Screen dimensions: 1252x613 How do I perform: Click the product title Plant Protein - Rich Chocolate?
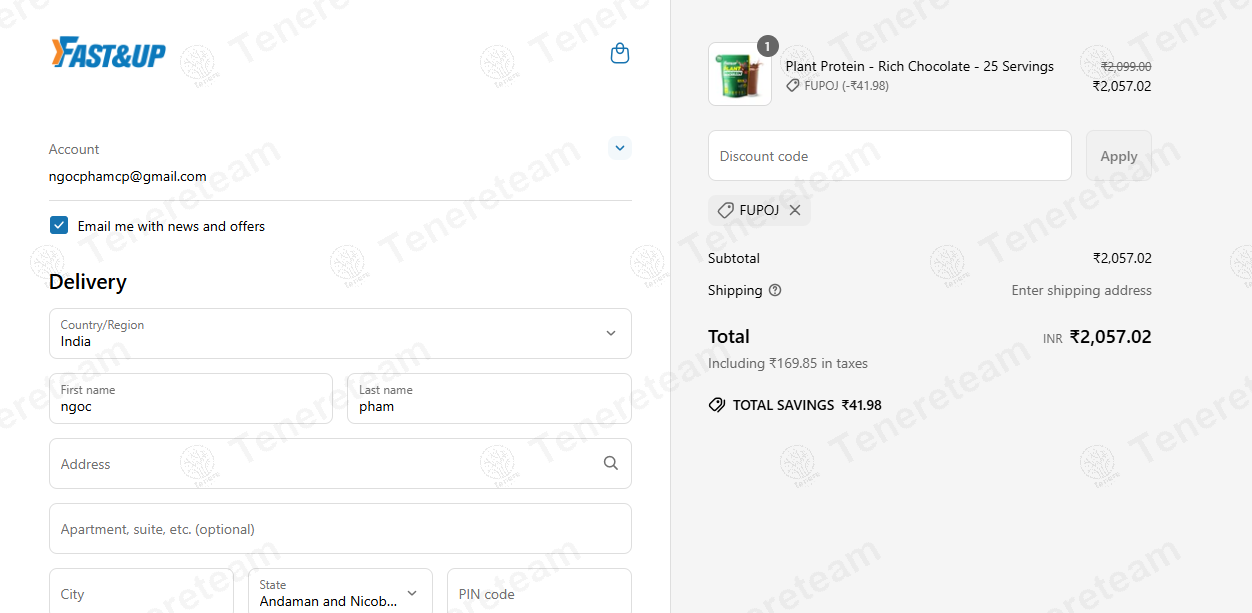(x=920, y=66)
